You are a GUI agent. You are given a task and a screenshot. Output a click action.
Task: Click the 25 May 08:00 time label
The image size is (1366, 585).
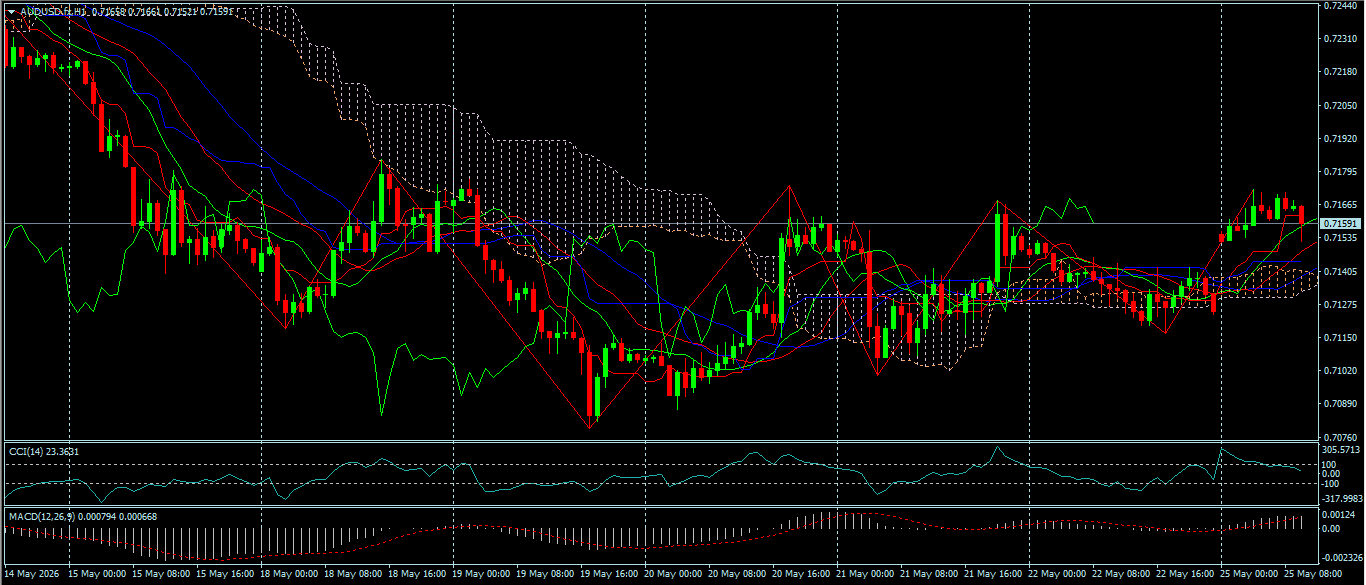click(1312, 575)
